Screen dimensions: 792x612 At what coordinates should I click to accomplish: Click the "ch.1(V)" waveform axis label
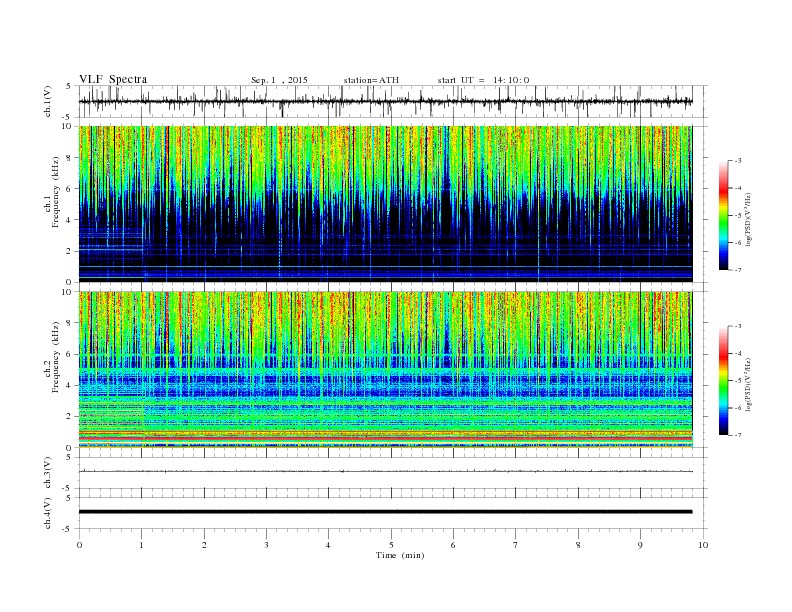tap(47, 101)
